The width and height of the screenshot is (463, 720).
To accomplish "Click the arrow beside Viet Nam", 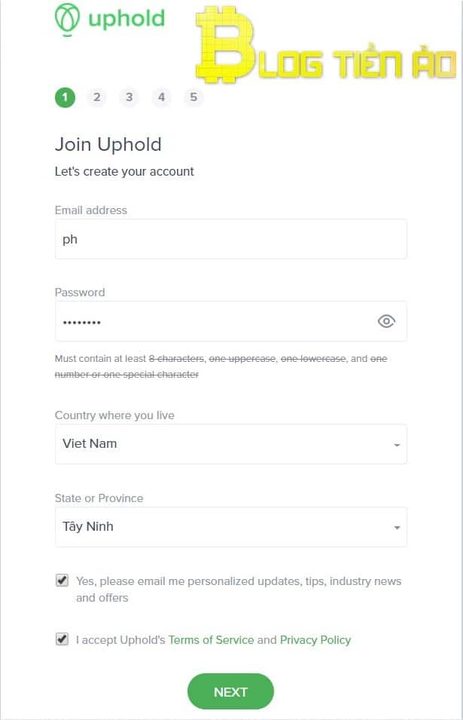I will pos(397,445).
